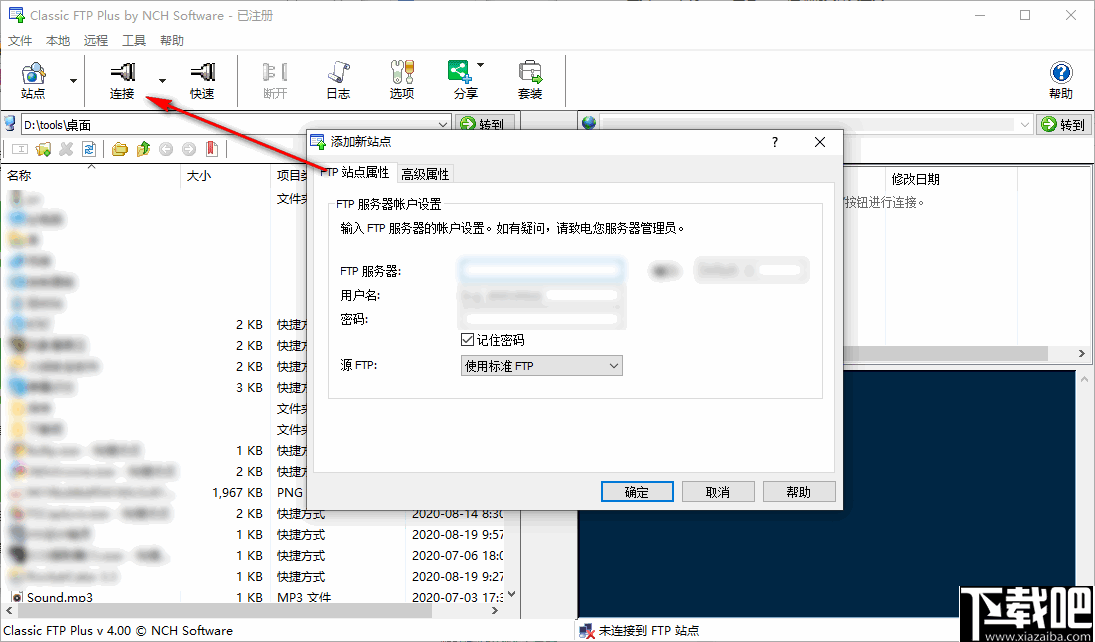Screen dimensions: 1095x642
Task: Click the 连接 (Connect) toolbar icon
Action: point(120,78)
